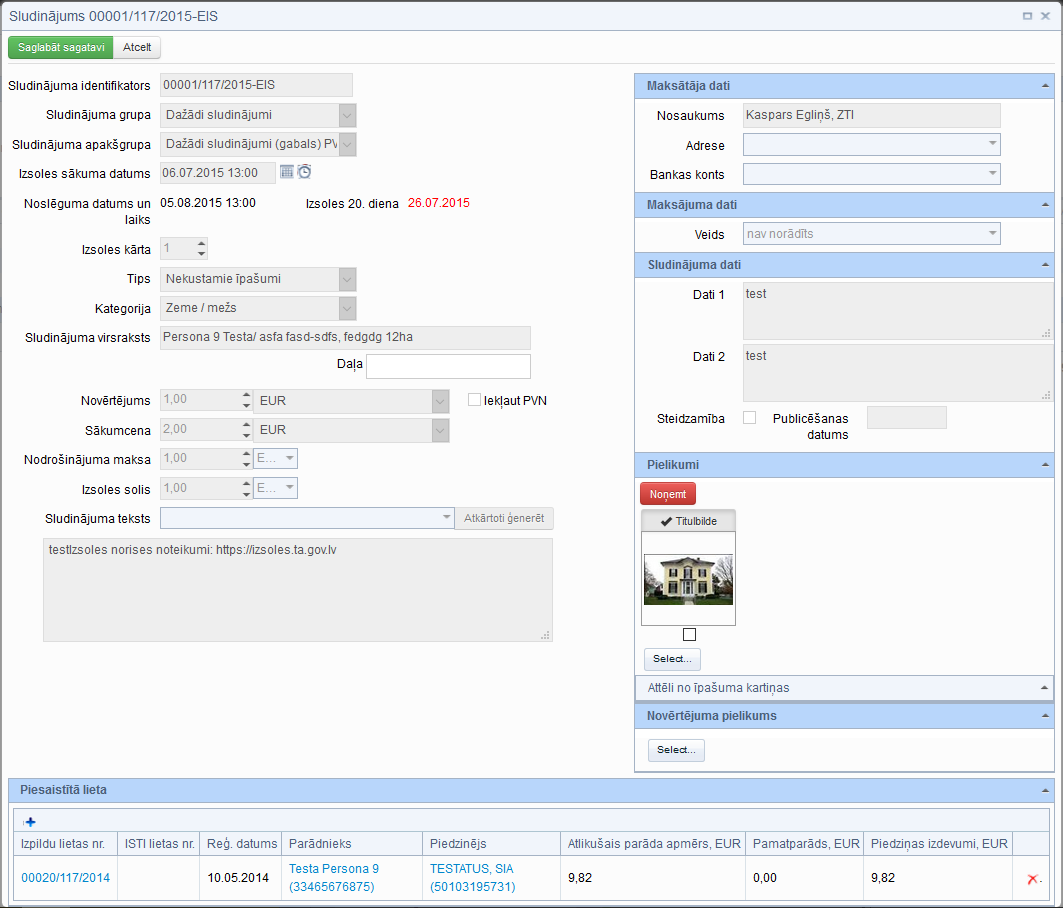Maximize the Sludinājums dialog window

pyautogui.click(x=1027, y=16)
